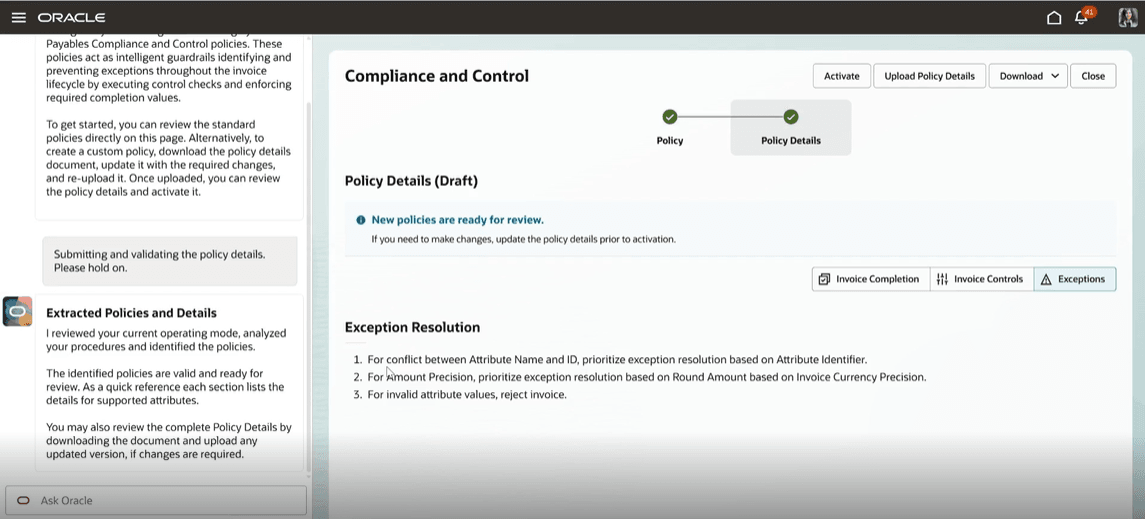Go to the Home icon
Image resolution: width=1145 pixels, height=519 pixels.
(1054, 18)
